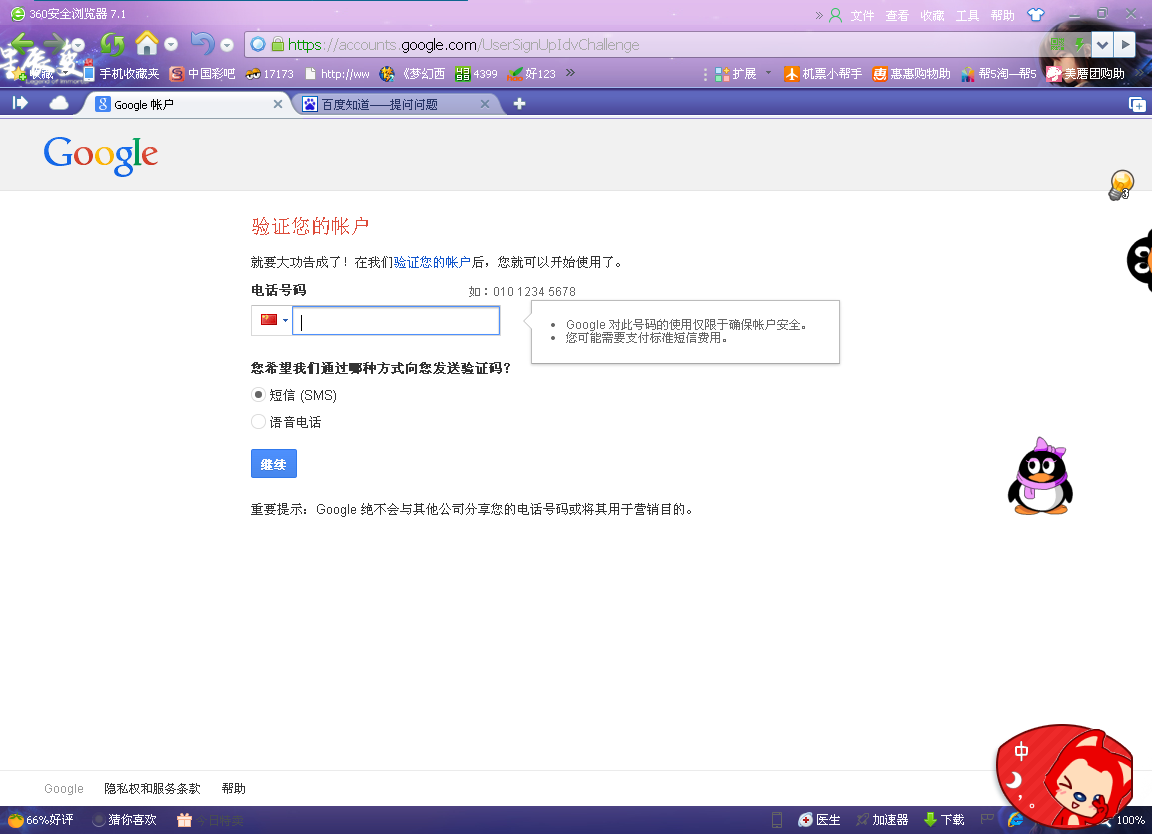Open the http://ww bookmark
Image resolution: width=1152 pixels, height=834 pixels.
337,73
